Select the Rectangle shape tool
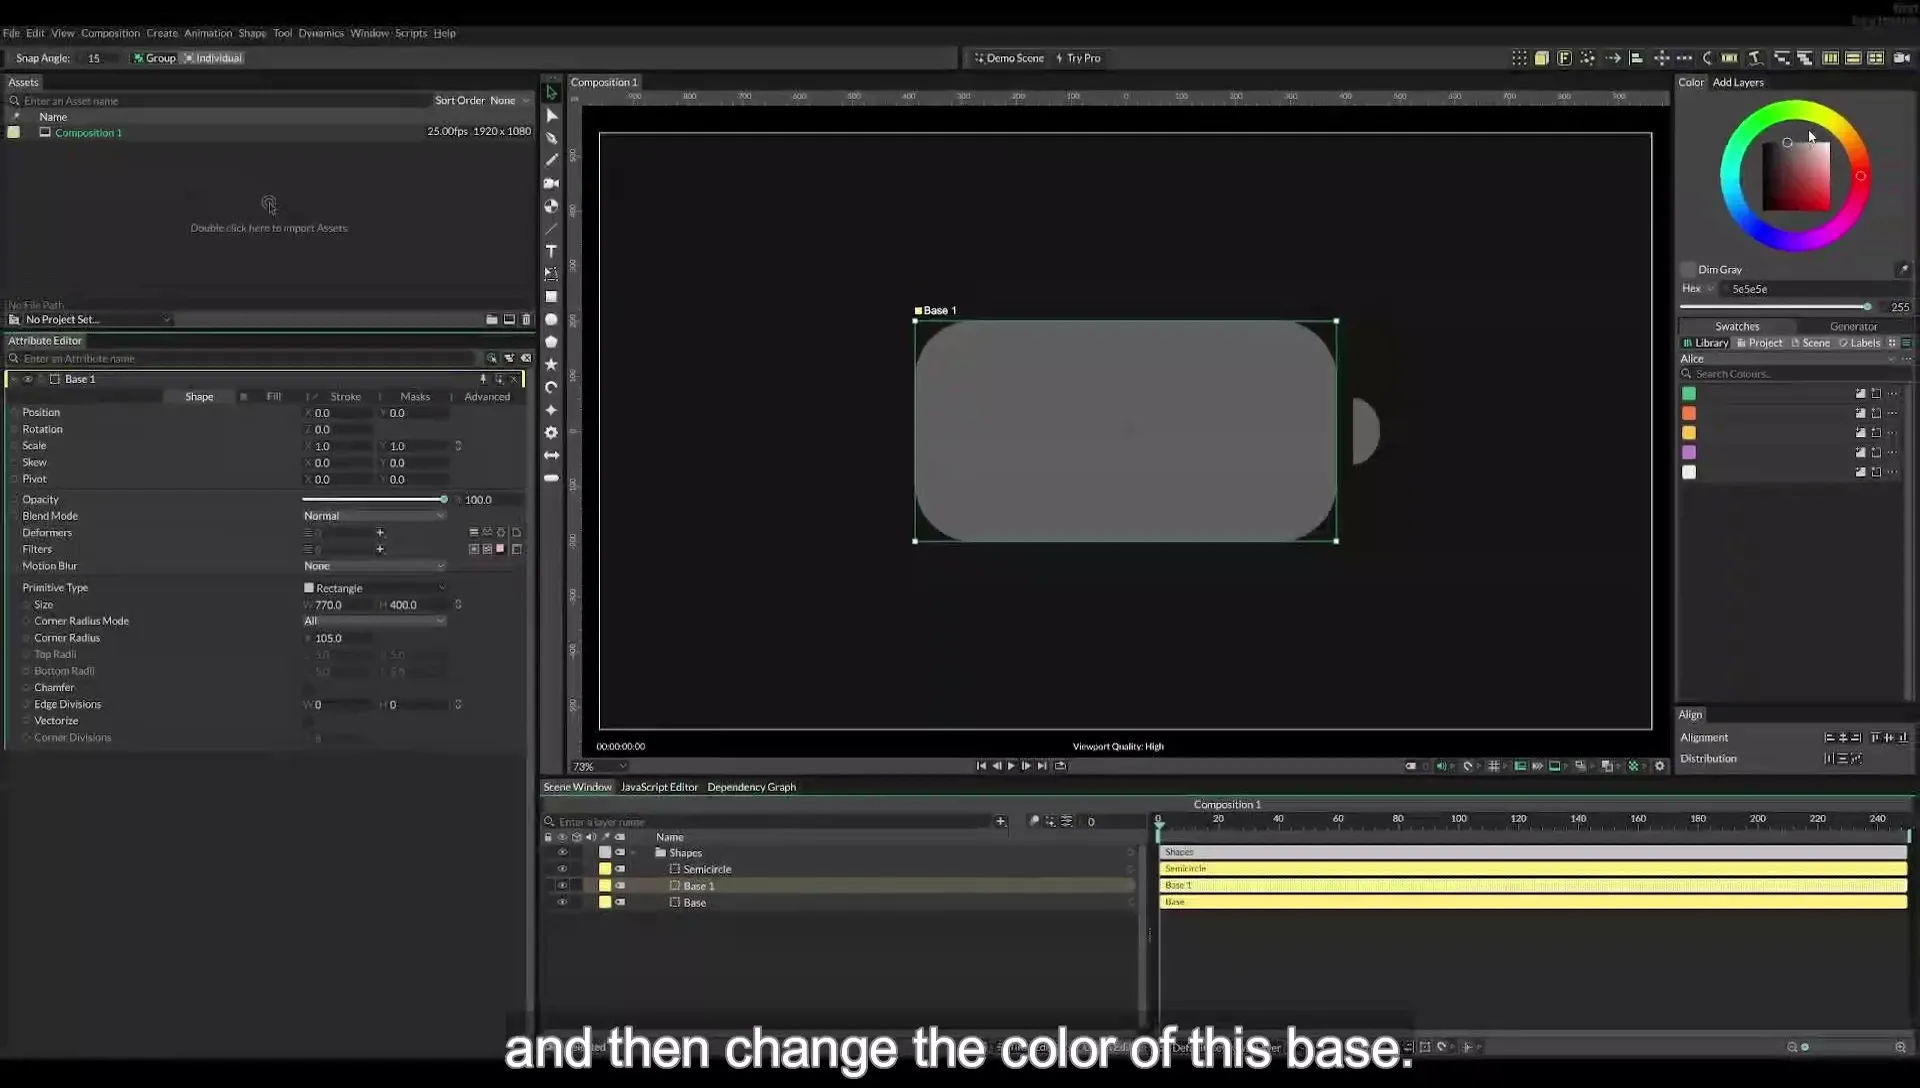1920x1088 pixels. click(x=551, y=297)
